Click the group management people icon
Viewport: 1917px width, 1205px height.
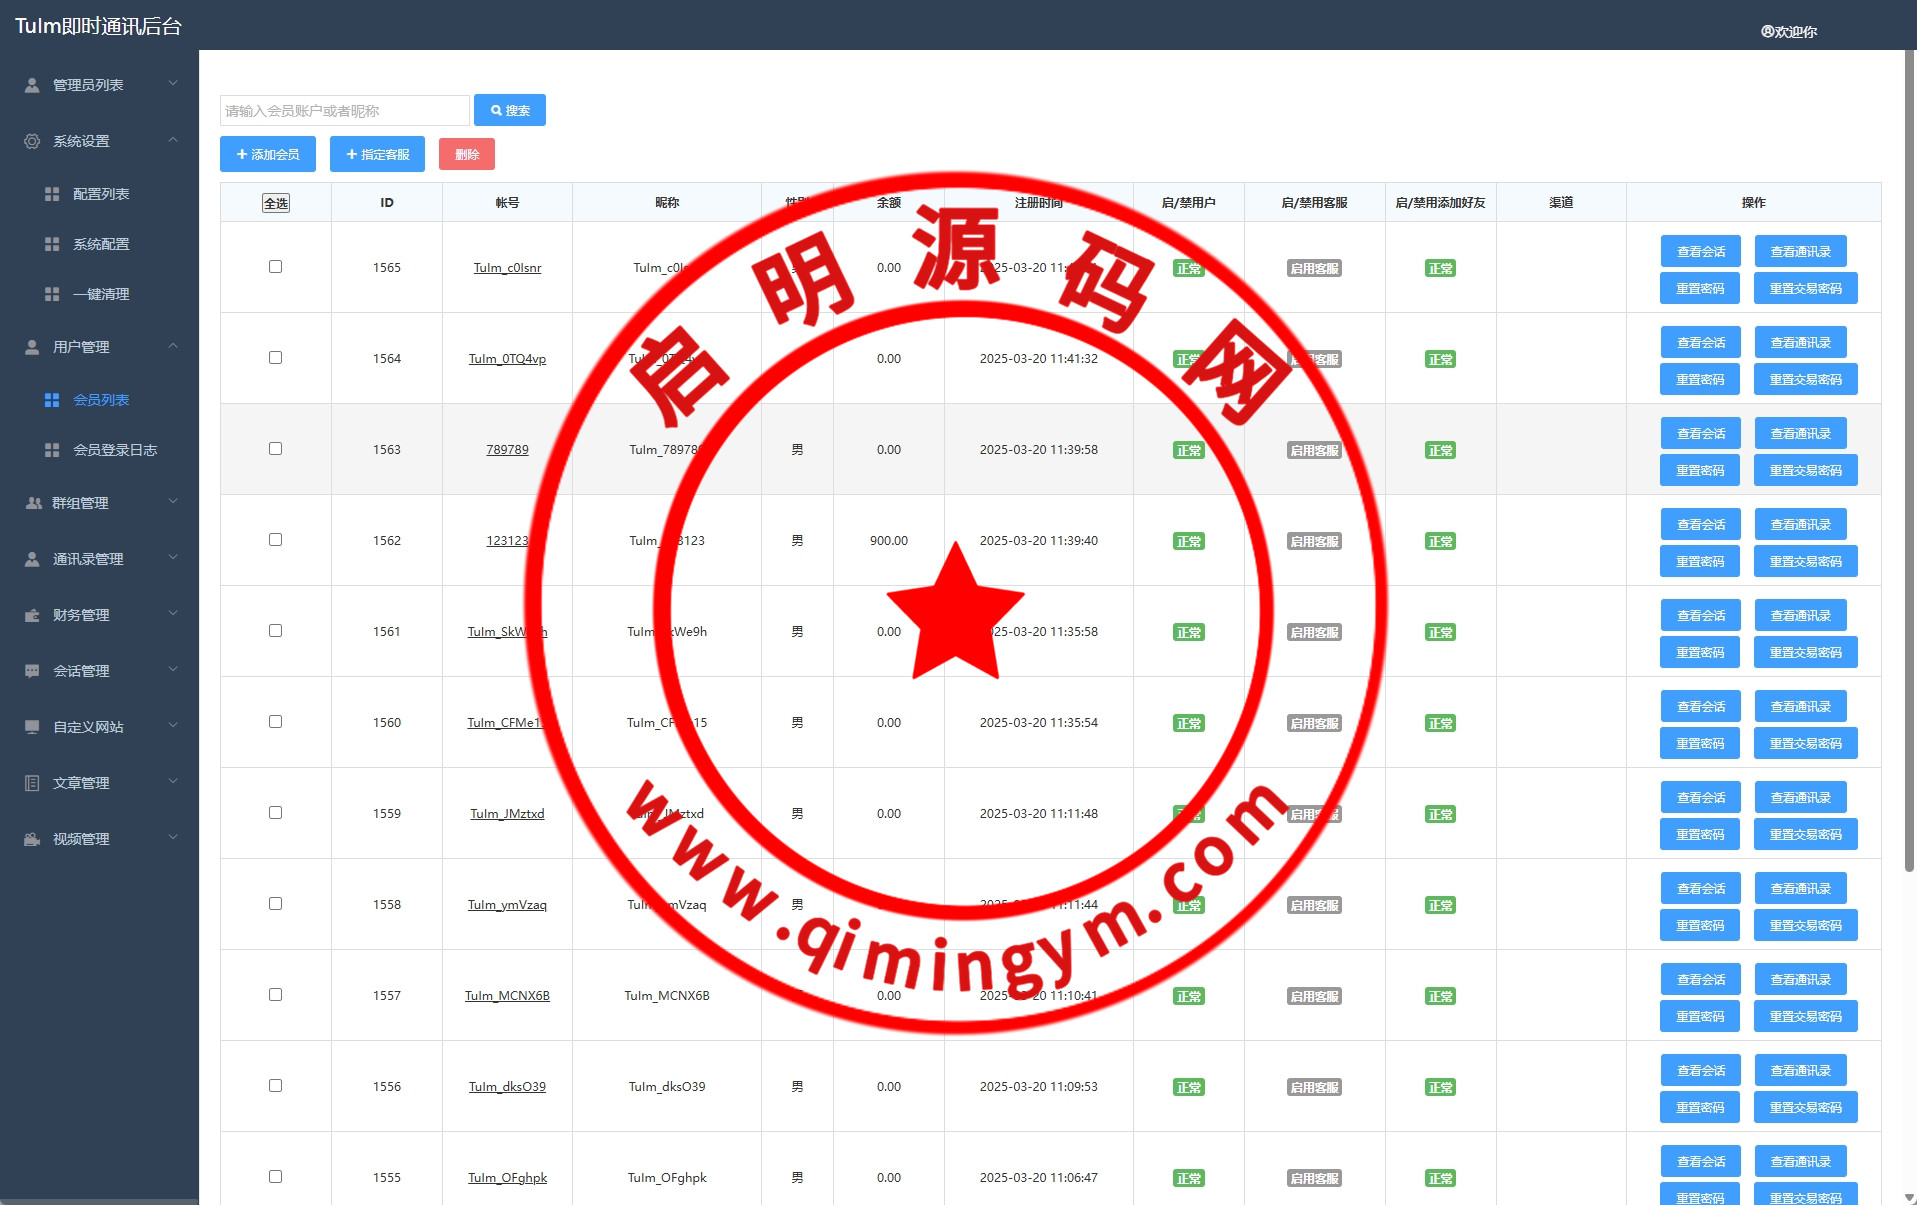pyautogui.click(x=33, y=503)
